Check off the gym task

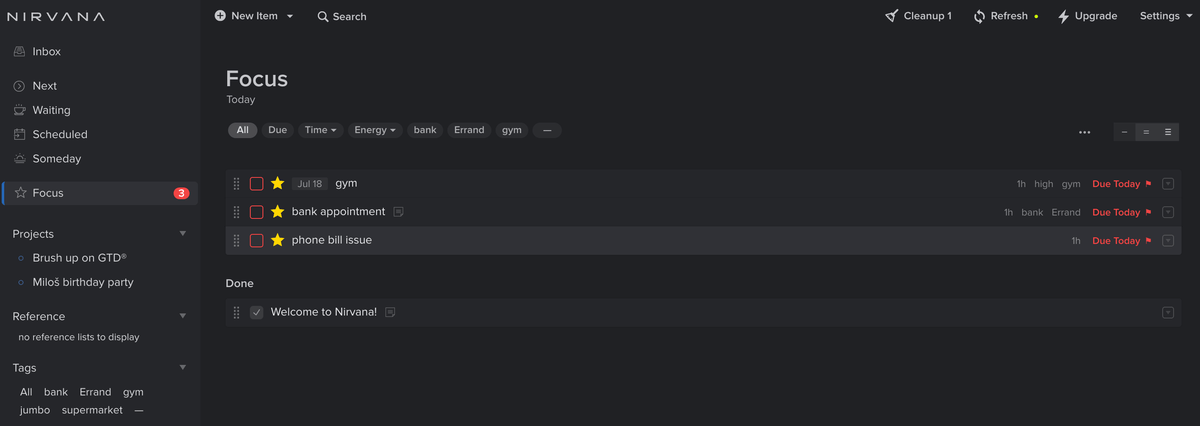coord(257,184)
